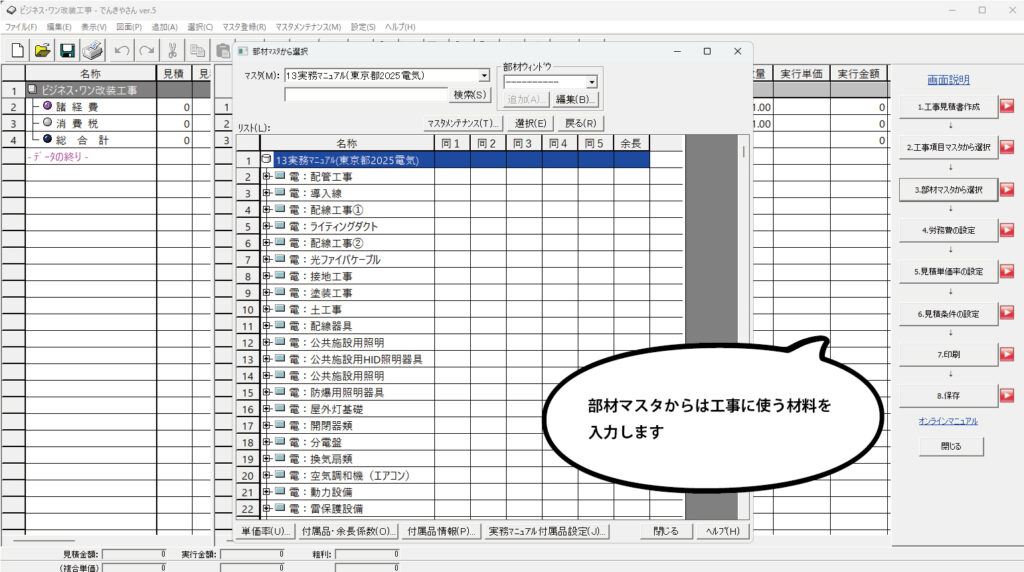Open the マスタメンテナンス(M) menu

308,27
